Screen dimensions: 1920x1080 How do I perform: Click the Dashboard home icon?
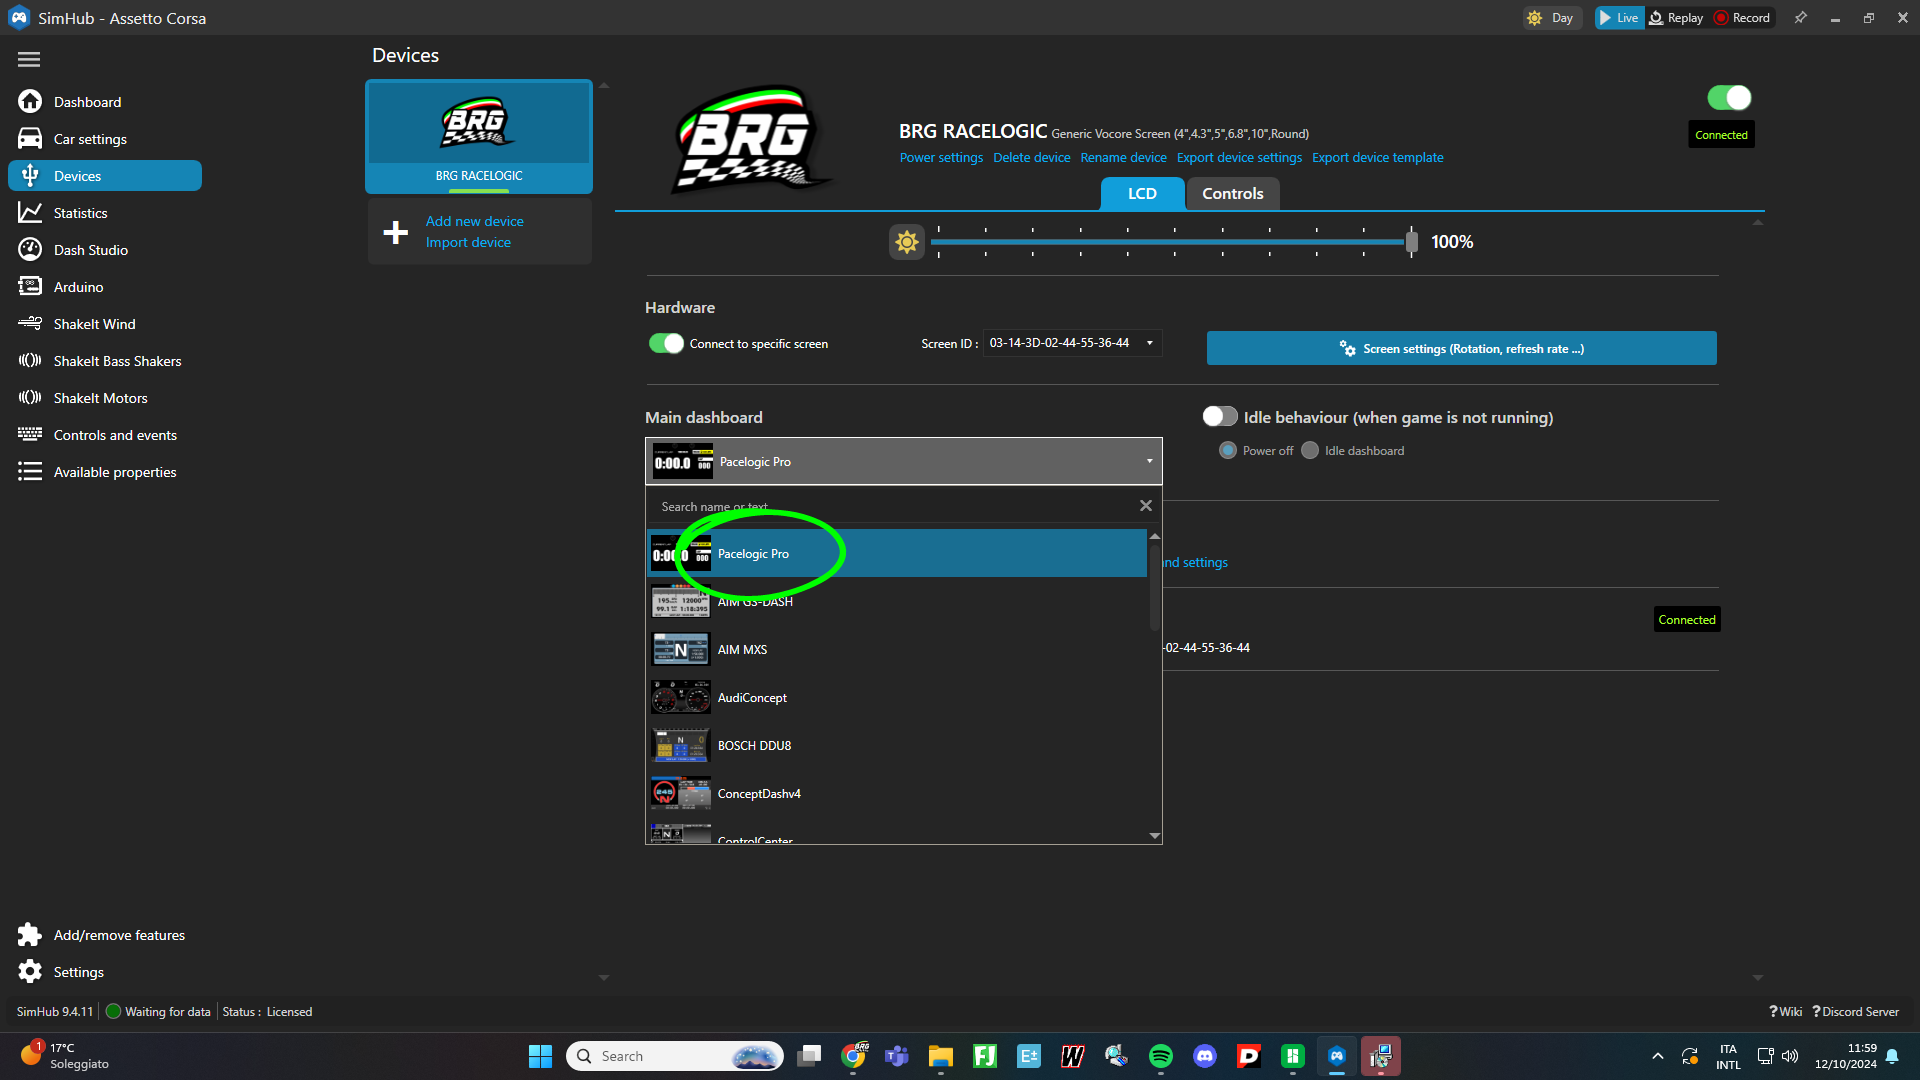pyautogui.click(x=30, y=102)
